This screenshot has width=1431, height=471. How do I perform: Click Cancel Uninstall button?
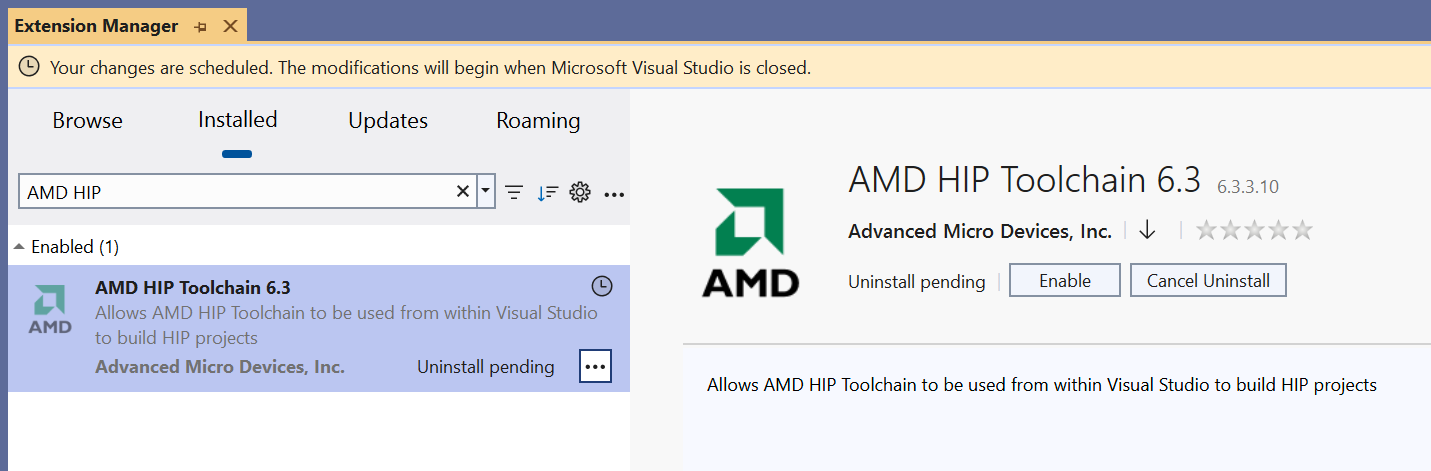coord(1208,281)
